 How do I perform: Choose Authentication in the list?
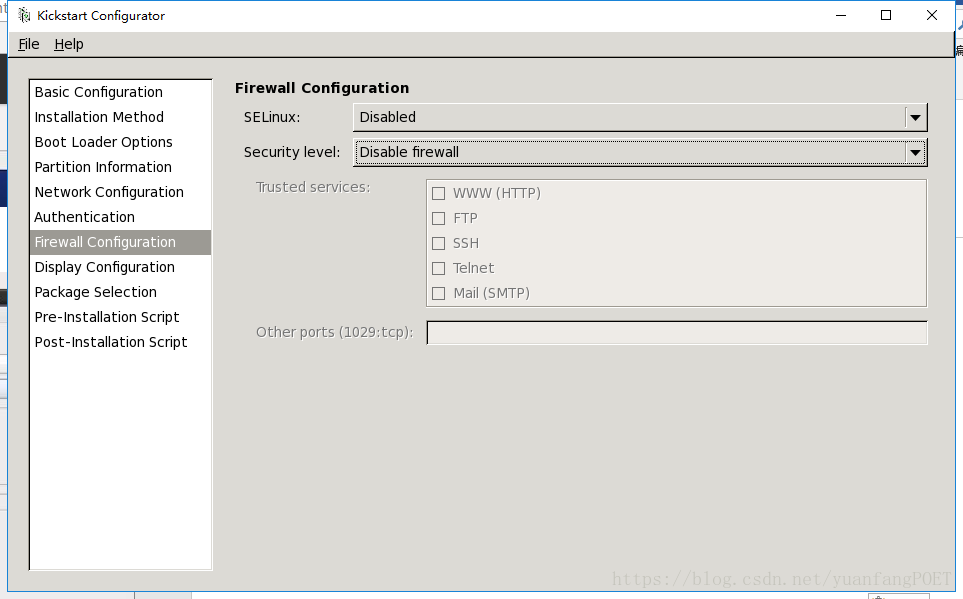[x=120, y=217]
